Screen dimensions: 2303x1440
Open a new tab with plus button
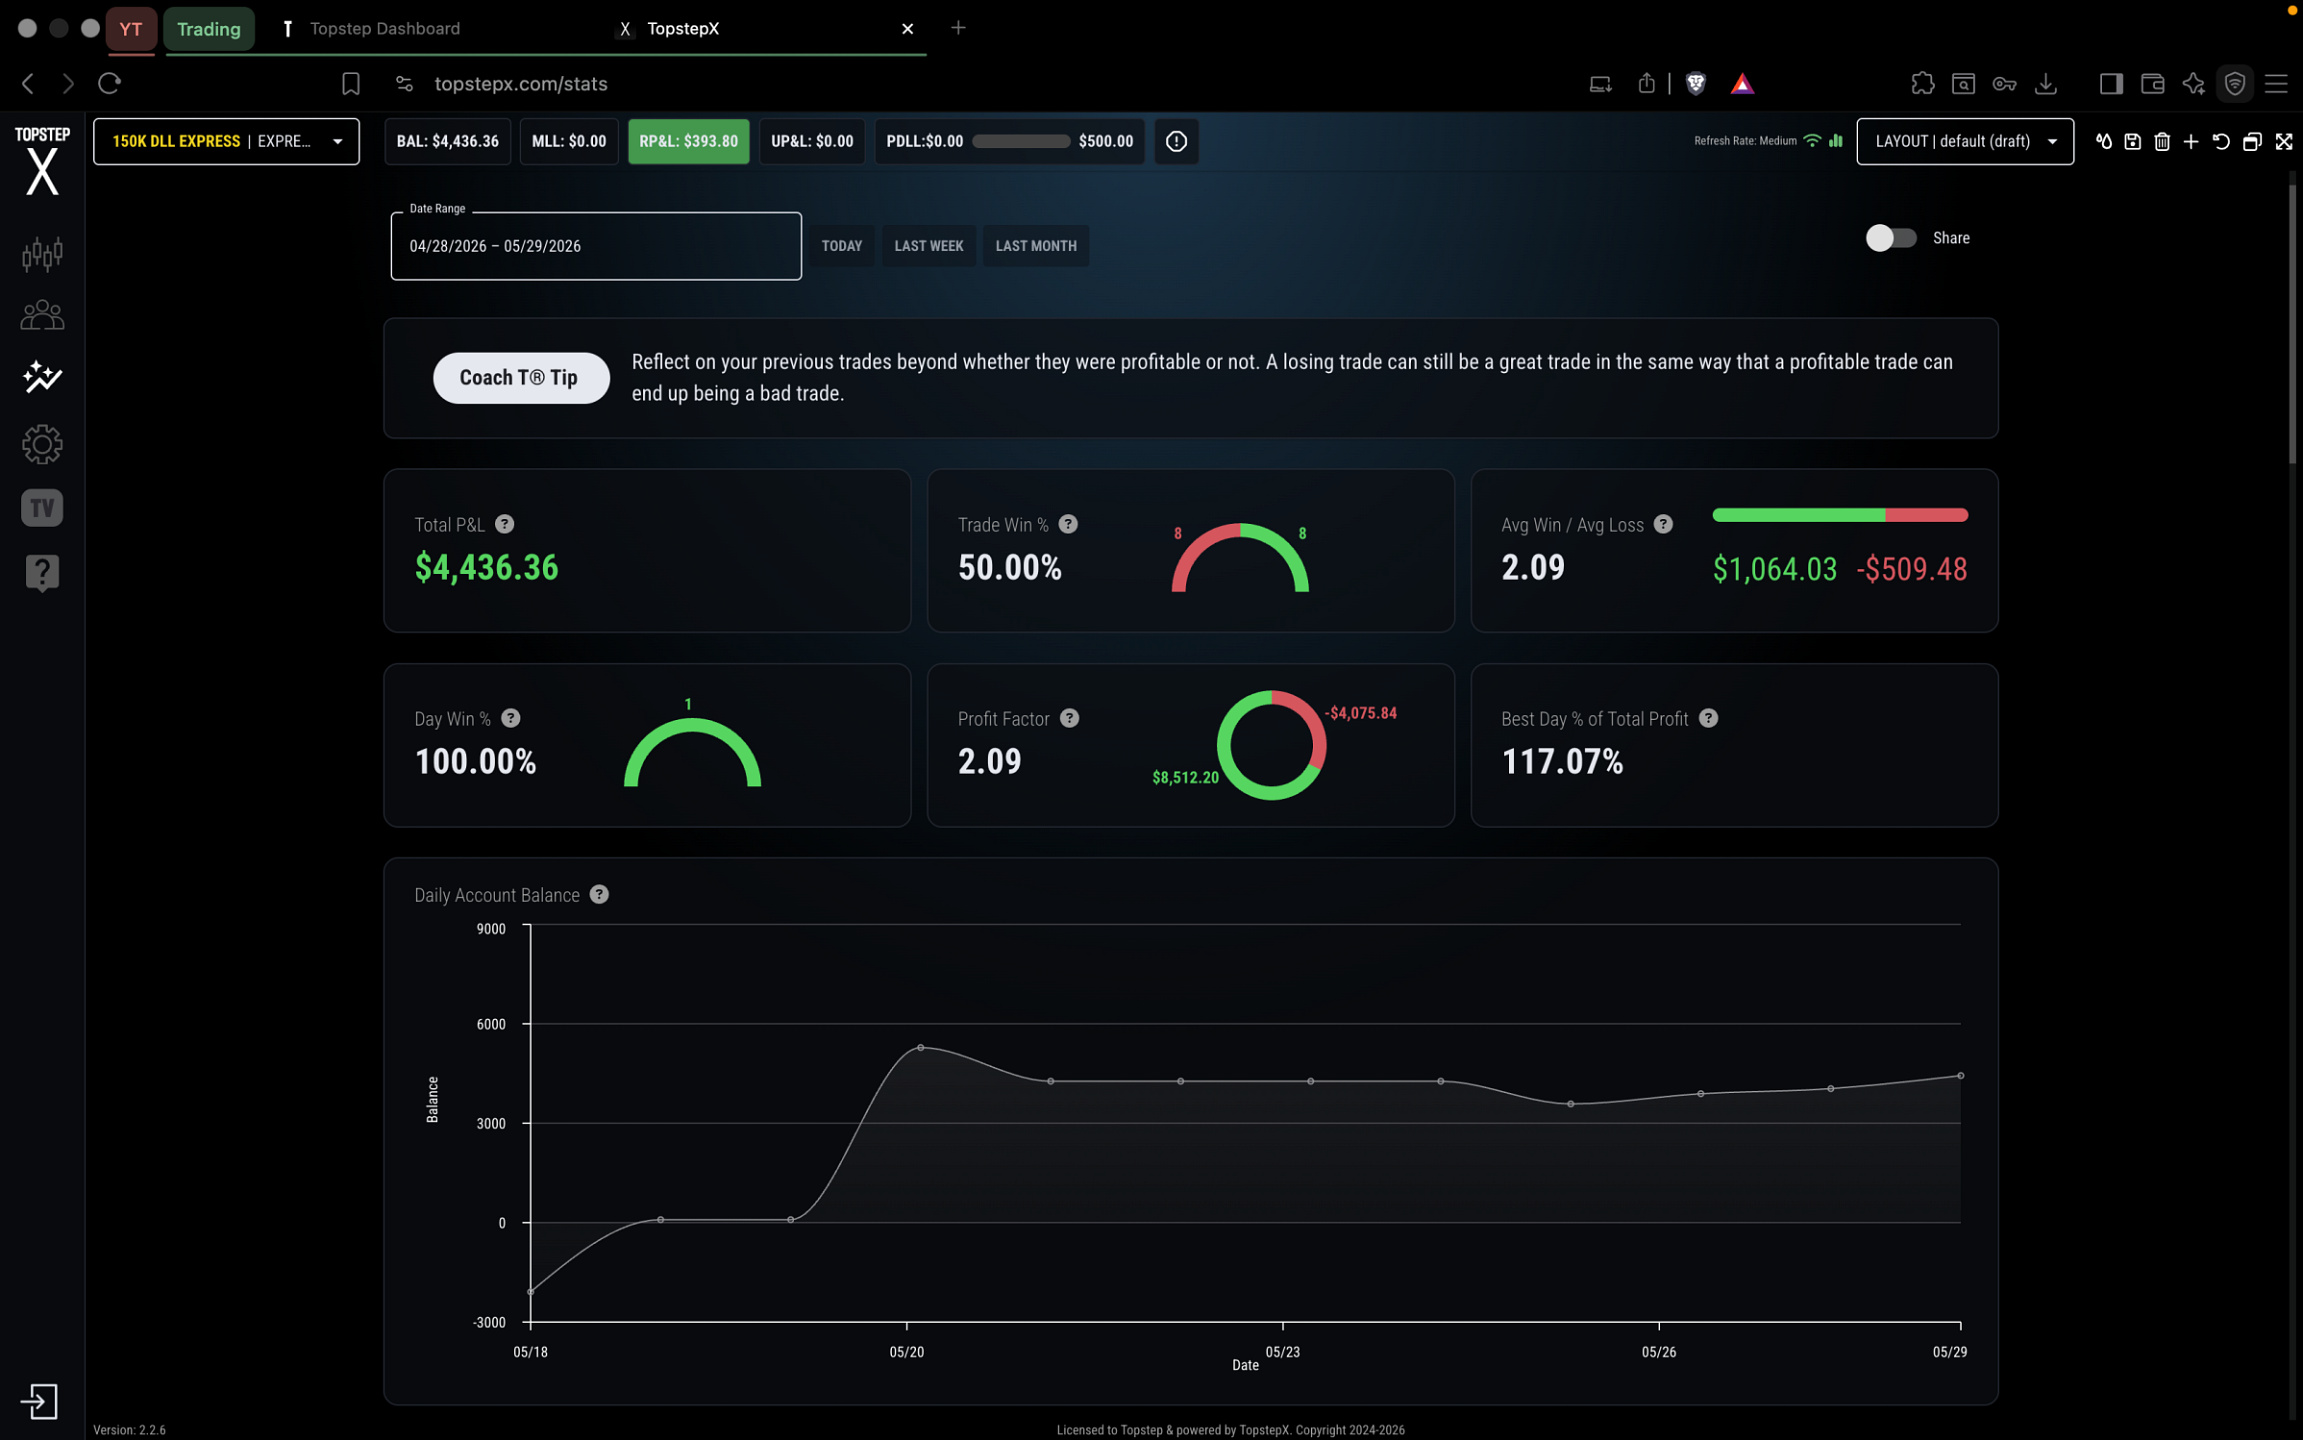tap(958, 28)
